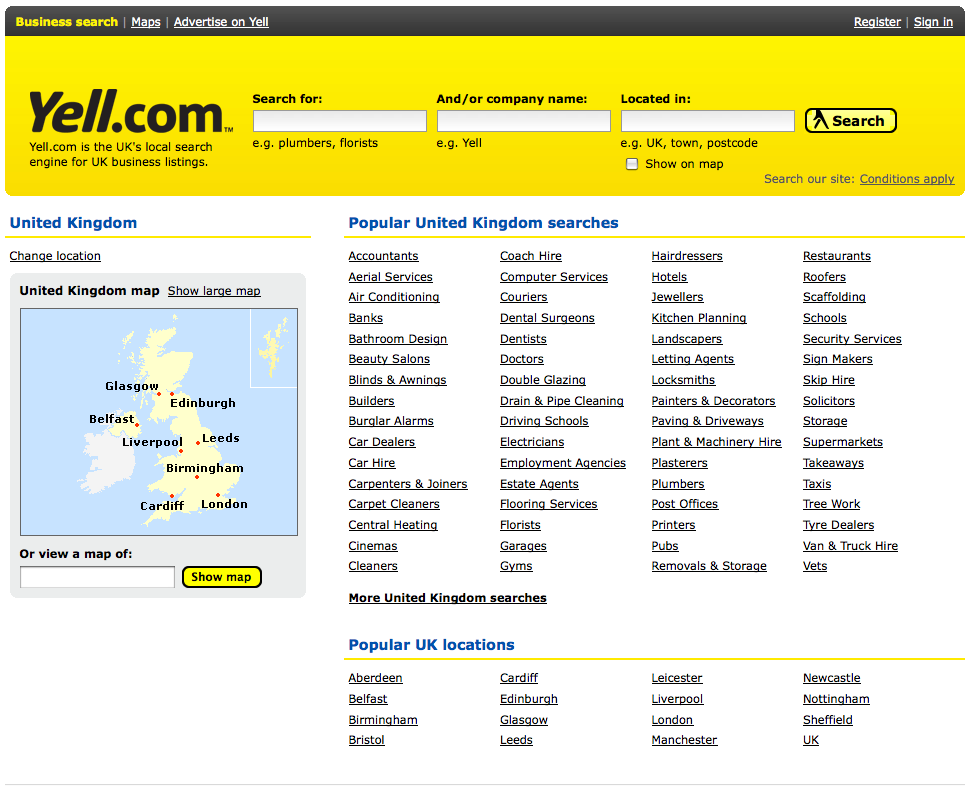This screenshot has height=786, width=968.
Task: Click the view a map of text box
Action: [98, 577]
